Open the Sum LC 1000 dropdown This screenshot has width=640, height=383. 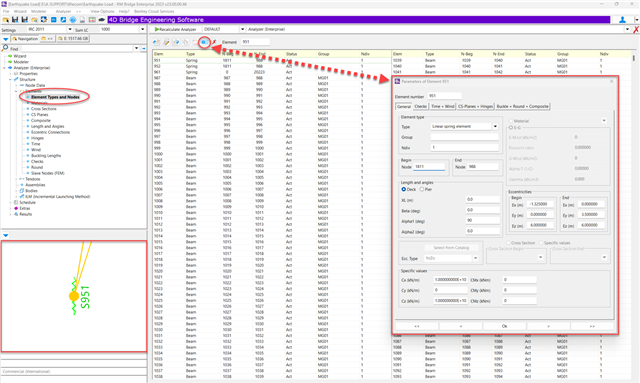(142, 29)
